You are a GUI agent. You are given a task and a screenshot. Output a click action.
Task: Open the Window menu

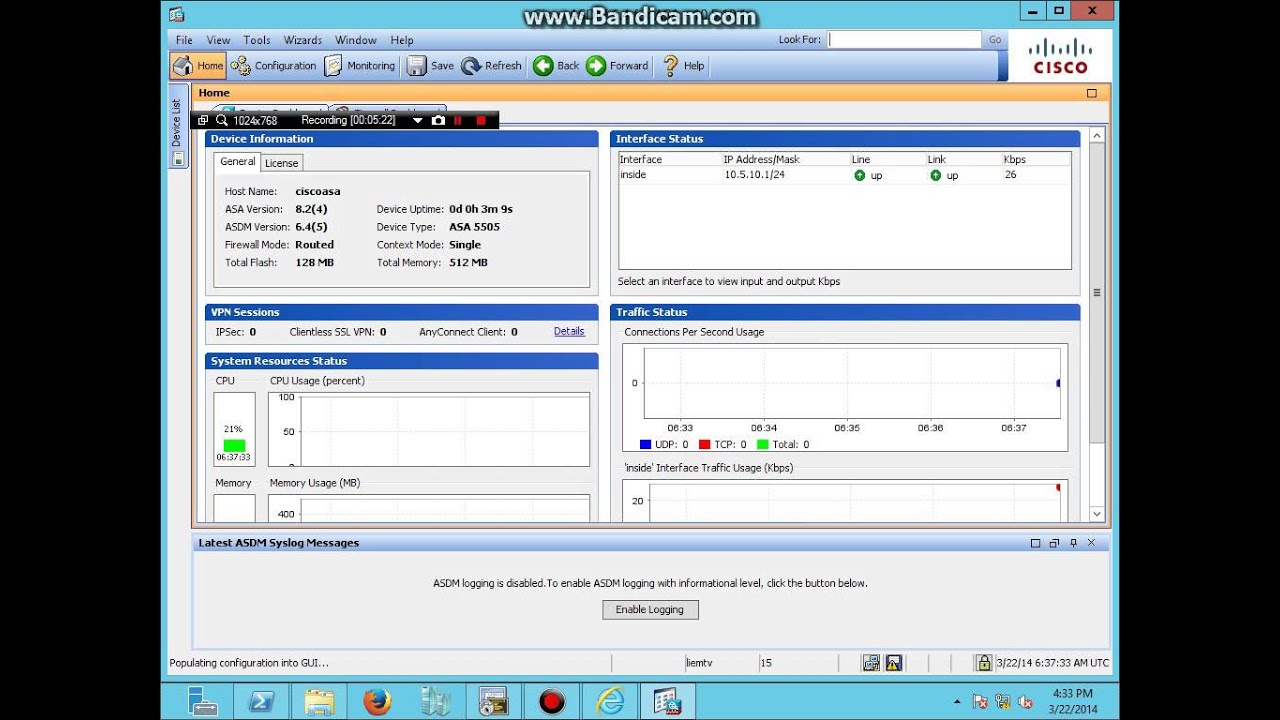tap(356, 40)
